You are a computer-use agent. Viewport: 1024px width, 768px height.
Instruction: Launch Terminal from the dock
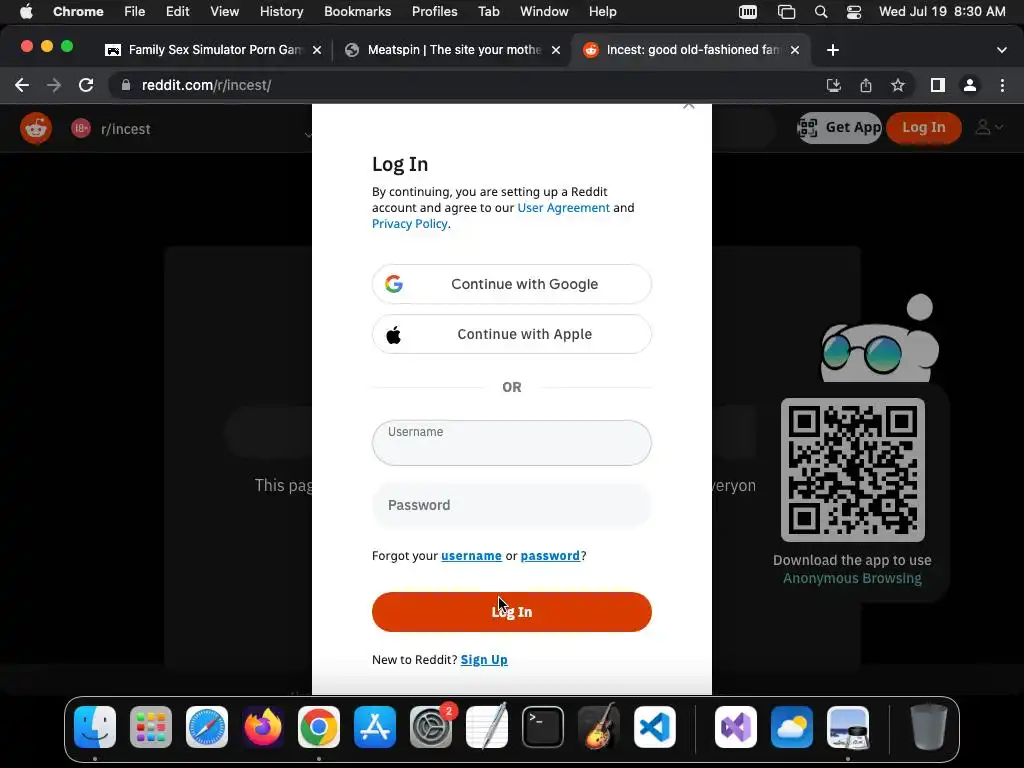543,727
